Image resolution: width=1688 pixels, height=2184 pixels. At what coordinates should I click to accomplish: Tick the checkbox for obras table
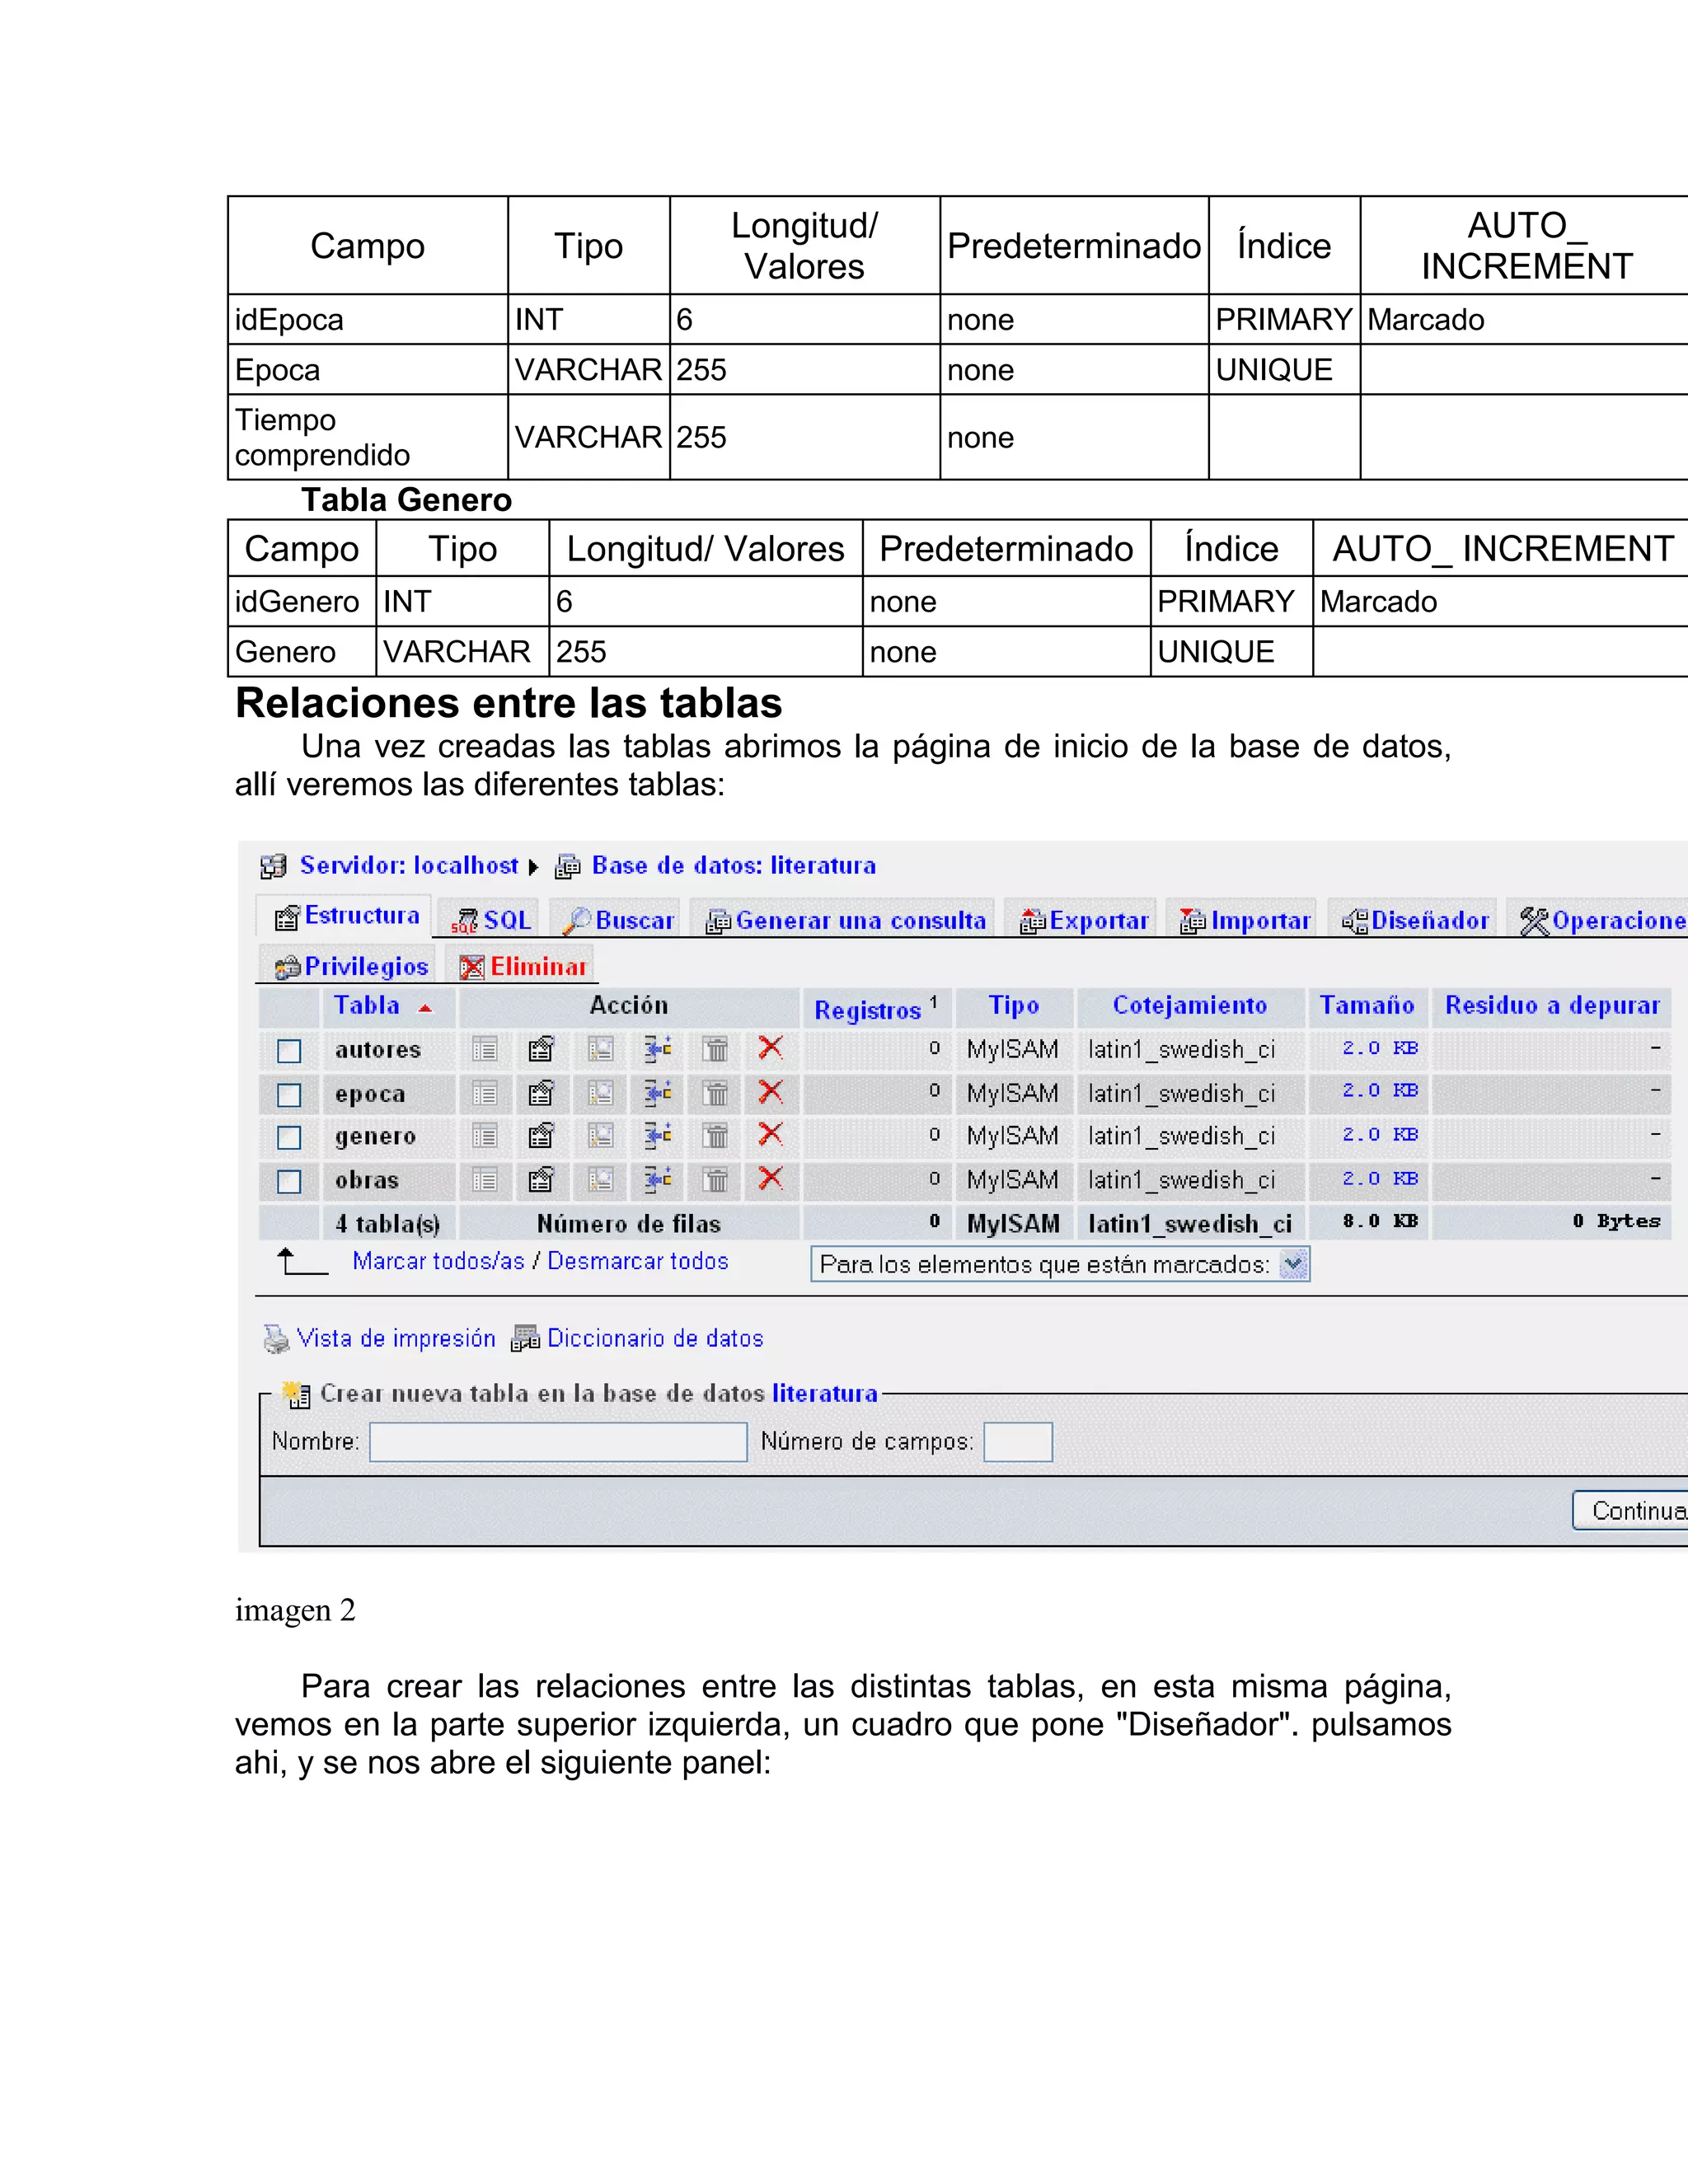pos(289,1182)
